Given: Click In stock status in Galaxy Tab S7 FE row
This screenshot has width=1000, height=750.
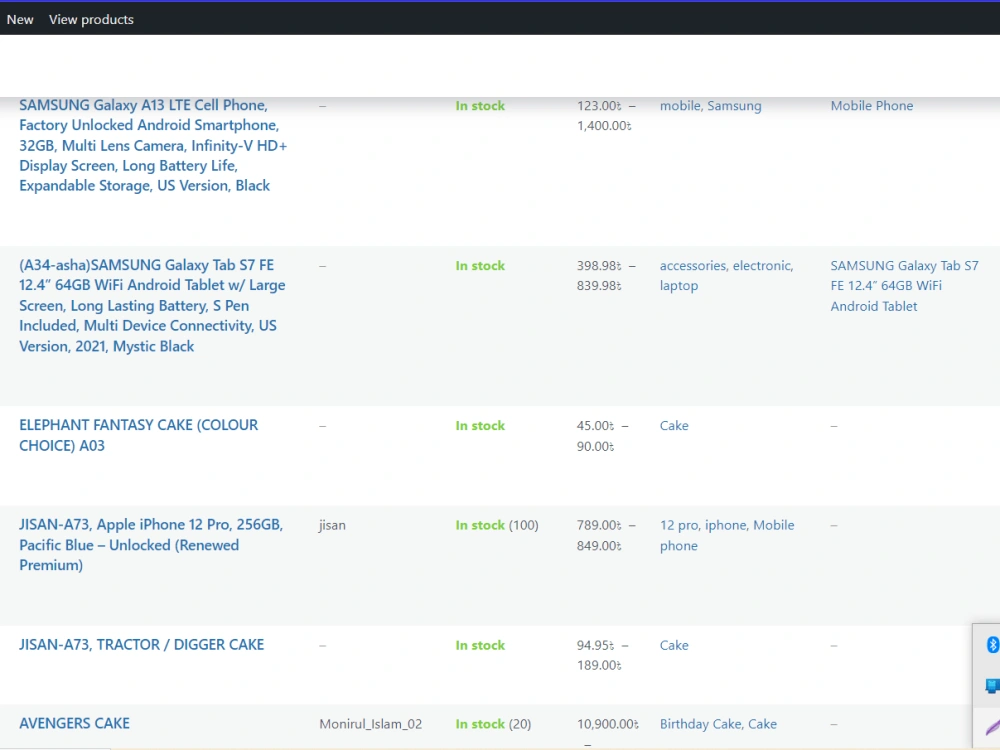Looking at the screenshot, I should click(480, 266).
